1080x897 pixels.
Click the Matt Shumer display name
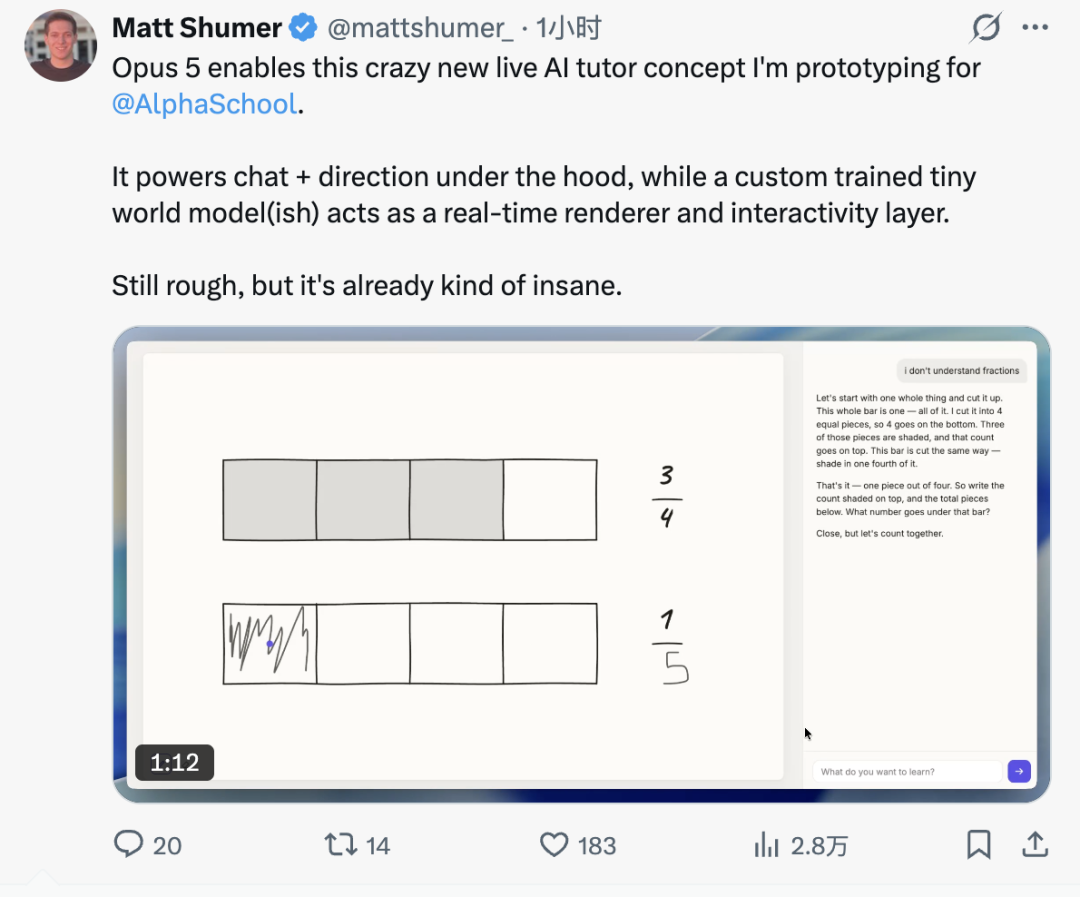(197, 28)
